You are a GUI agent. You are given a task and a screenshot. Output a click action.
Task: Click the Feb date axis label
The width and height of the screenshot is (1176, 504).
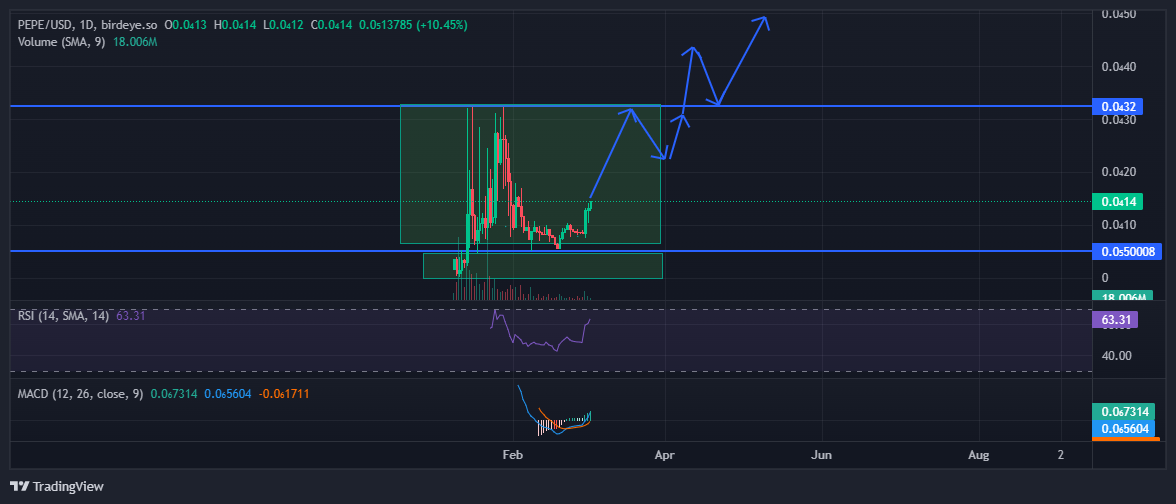pos(512,454)
